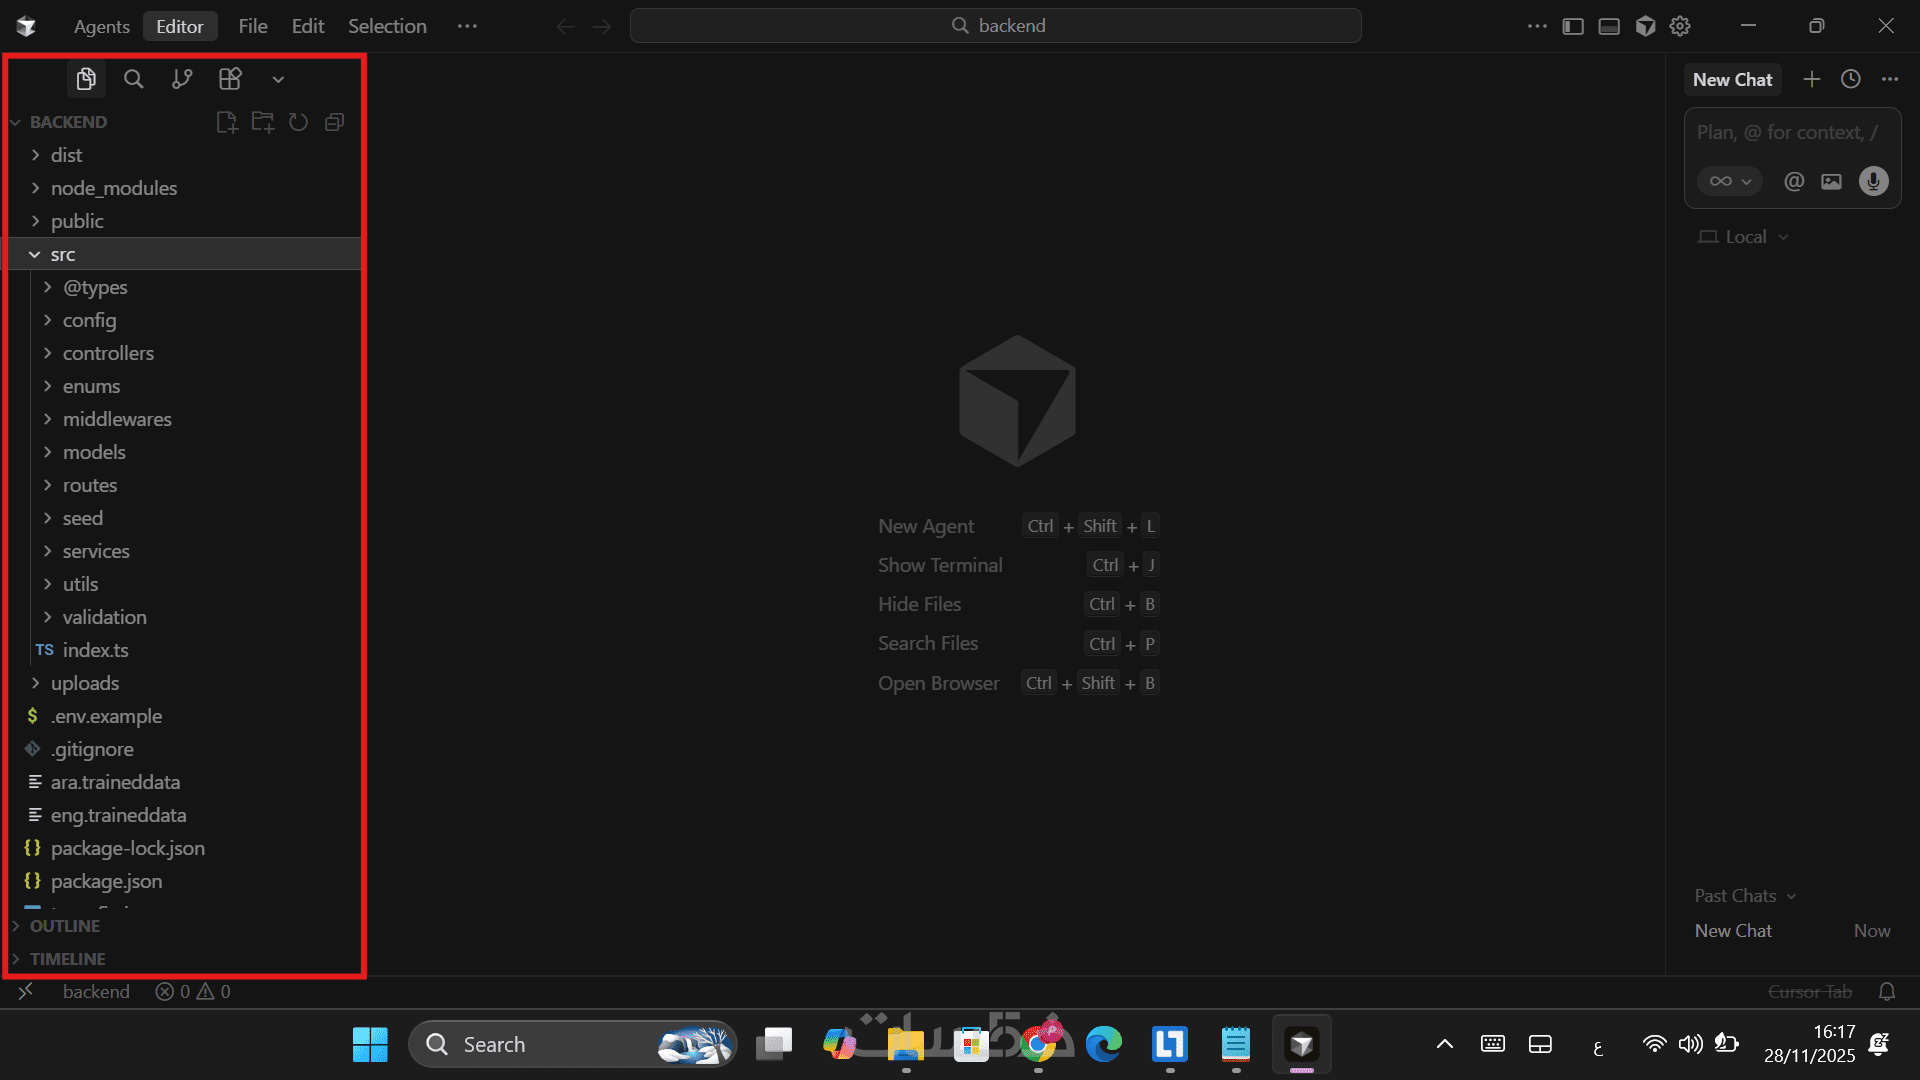Viewport: 1920px width, 1080px height.
Task: Toggle the primary sidebar layout icon
Action: click(x=1573, y=26)
